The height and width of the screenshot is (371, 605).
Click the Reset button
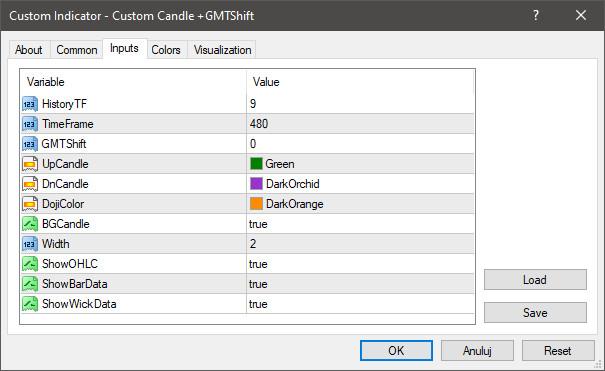pyautogui.click(x=558, y=351)
